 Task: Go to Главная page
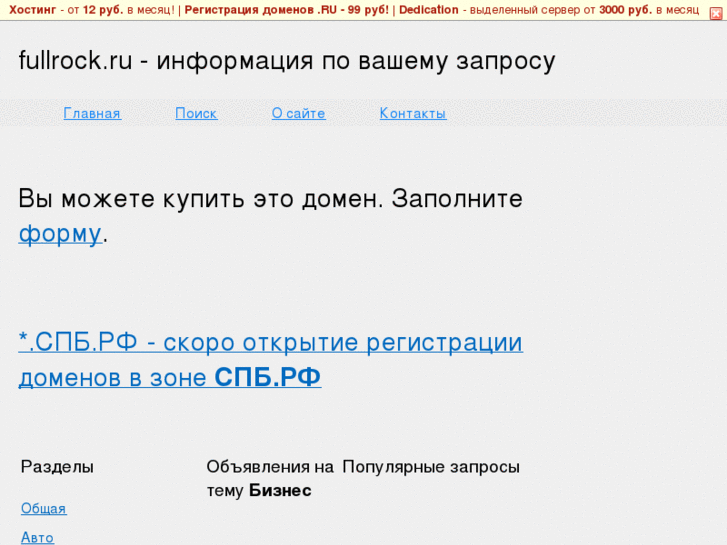click(x=92, y=113)
